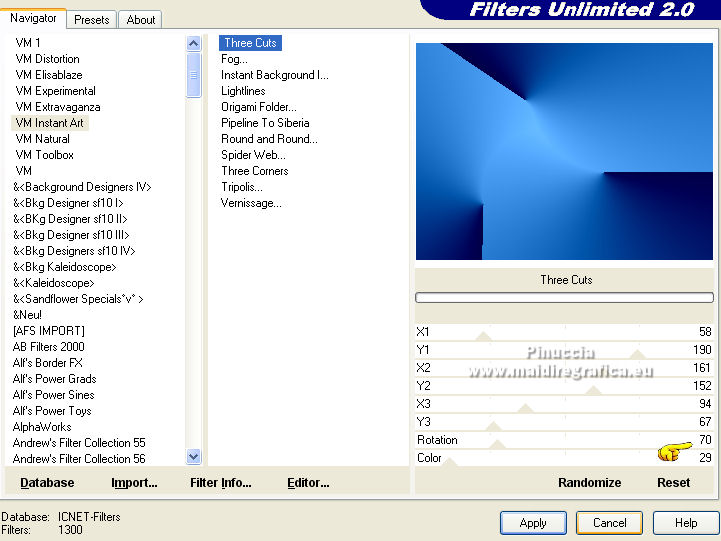Select VM Toolbox category
Screen dimensions: 721x541
(44, 155)
